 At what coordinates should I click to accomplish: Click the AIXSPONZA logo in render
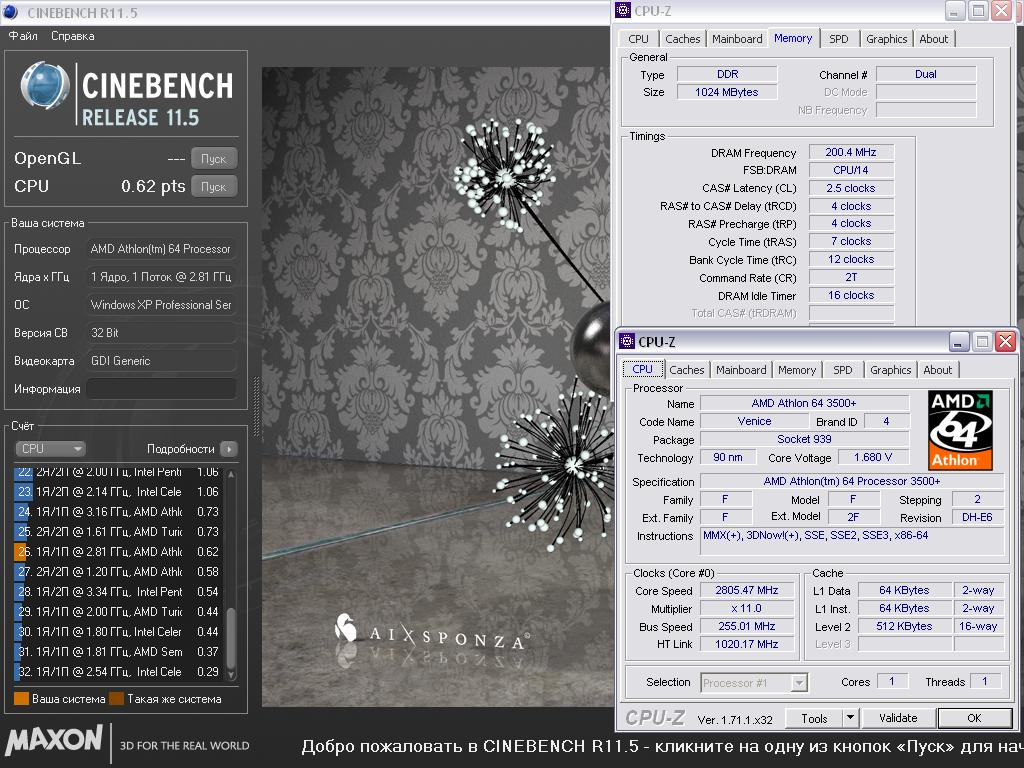click(x=431, y=632)
